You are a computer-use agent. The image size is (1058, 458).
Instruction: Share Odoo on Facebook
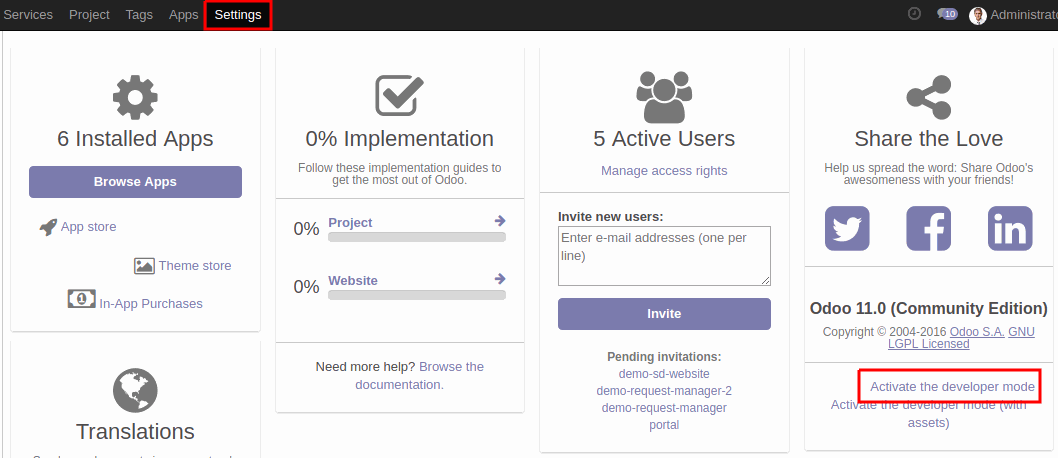[x=928, y=229]
